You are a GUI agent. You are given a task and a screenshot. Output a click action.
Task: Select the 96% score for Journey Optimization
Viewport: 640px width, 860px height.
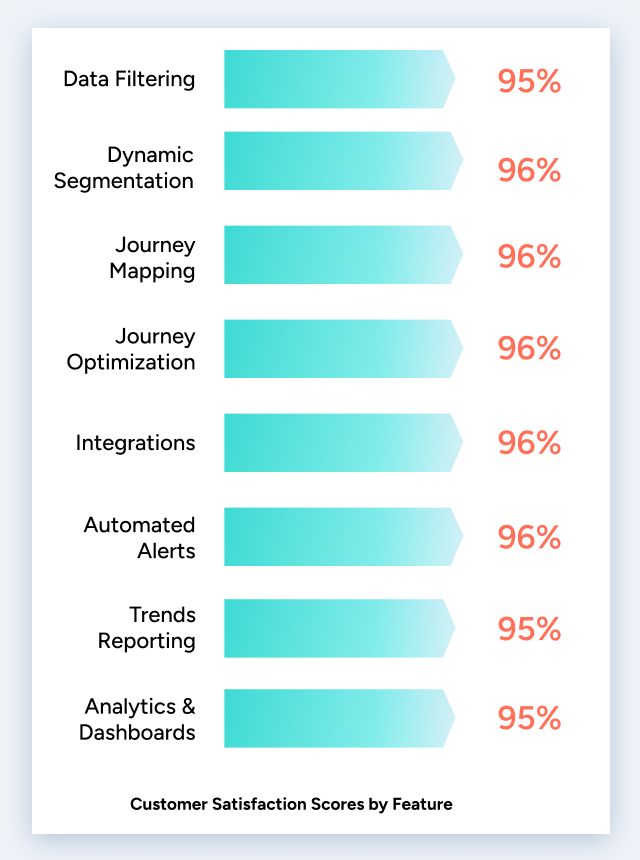pyautogui.click(x=529, y=348)
